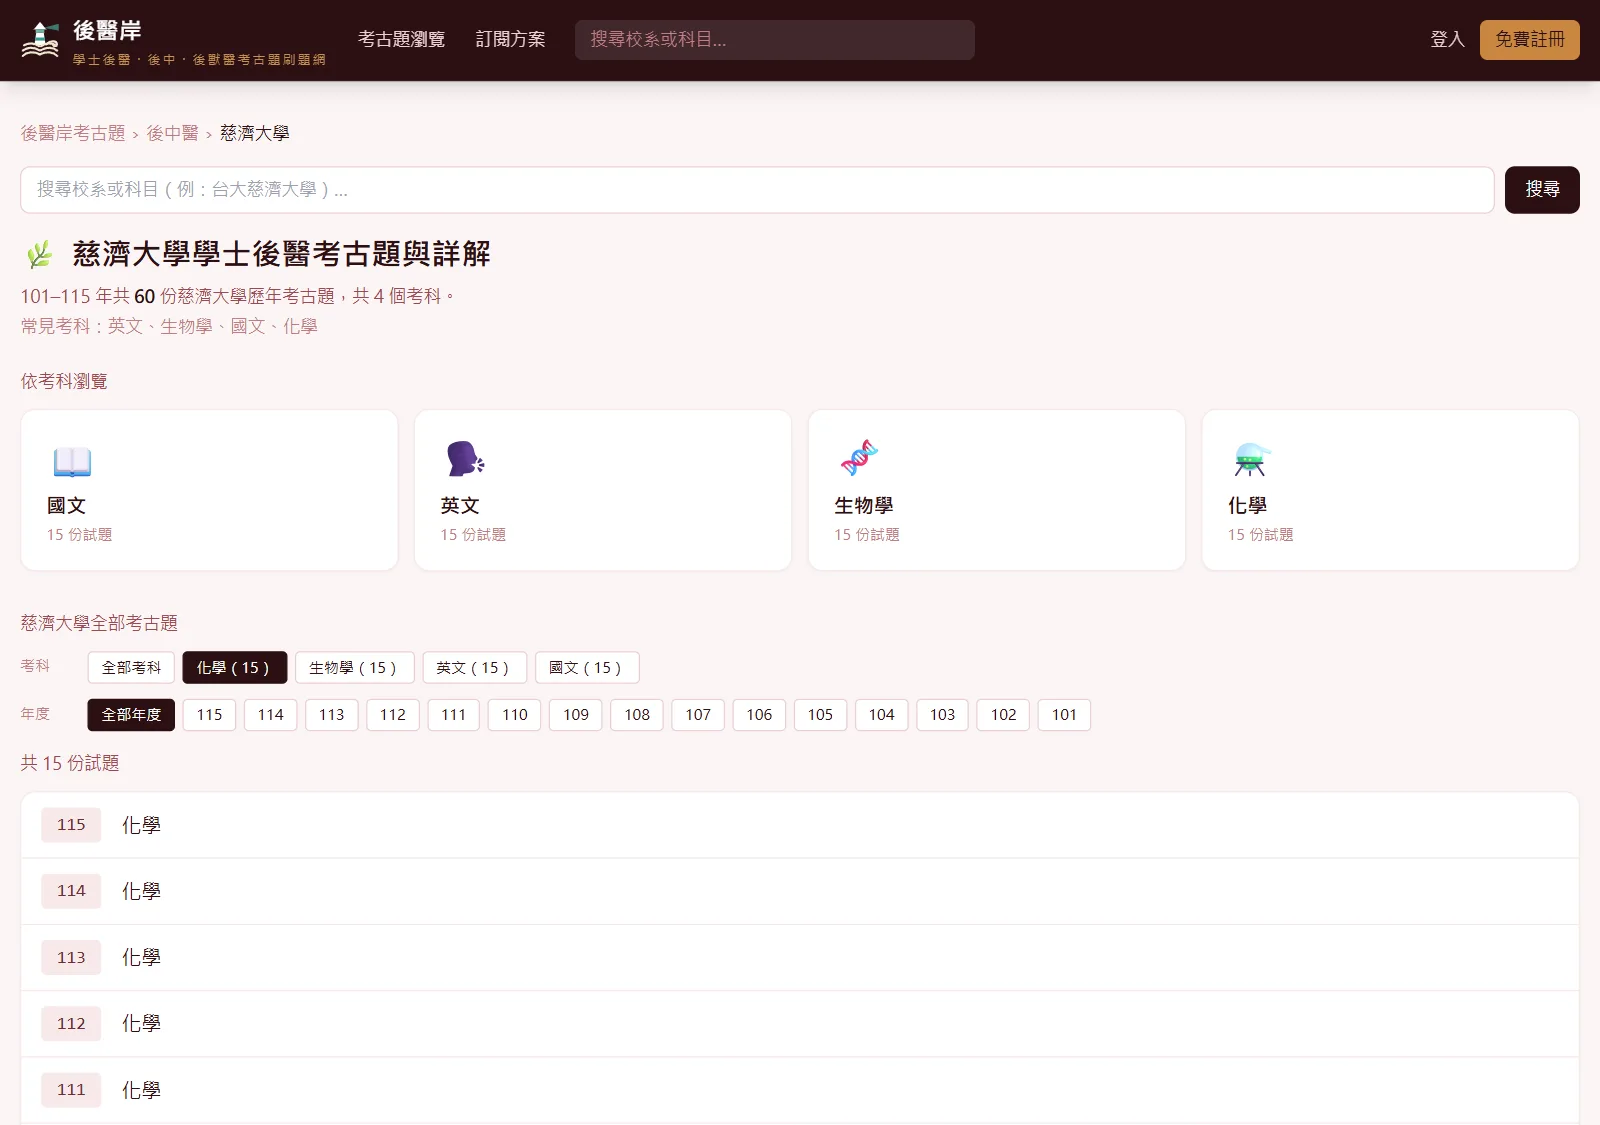This screenshot has width=1600, height=1125.
Task: Click the 後醫岸 lighthouse logo icon
Action: [x=40, y=40]
